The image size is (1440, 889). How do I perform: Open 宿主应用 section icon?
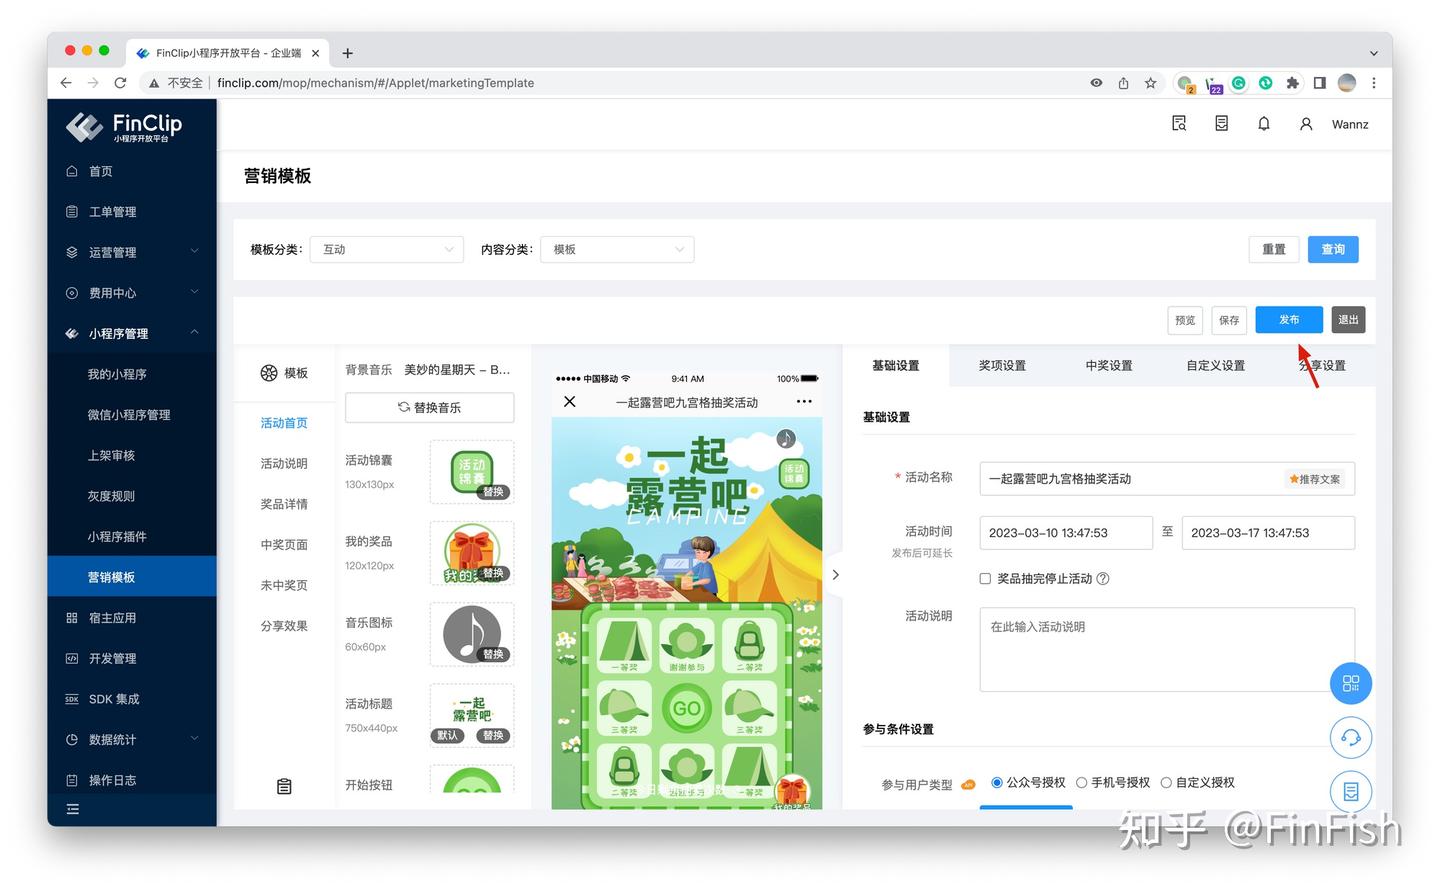pyautogui.click(x=72, y=618)
